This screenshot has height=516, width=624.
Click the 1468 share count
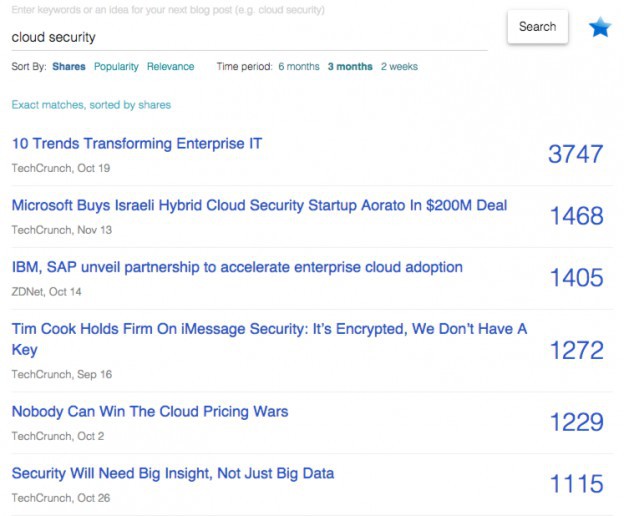pyautogui.click(x=576, y=216)
